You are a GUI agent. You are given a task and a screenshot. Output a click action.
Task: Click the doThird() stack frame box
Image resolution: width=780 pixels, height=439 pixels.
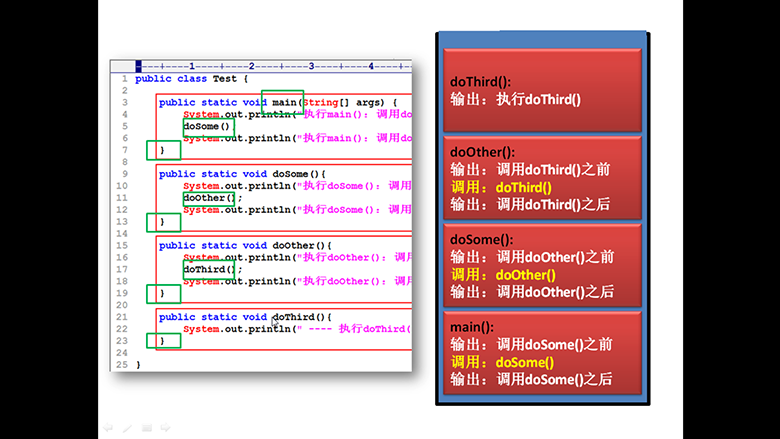click(x=543, y=90)
